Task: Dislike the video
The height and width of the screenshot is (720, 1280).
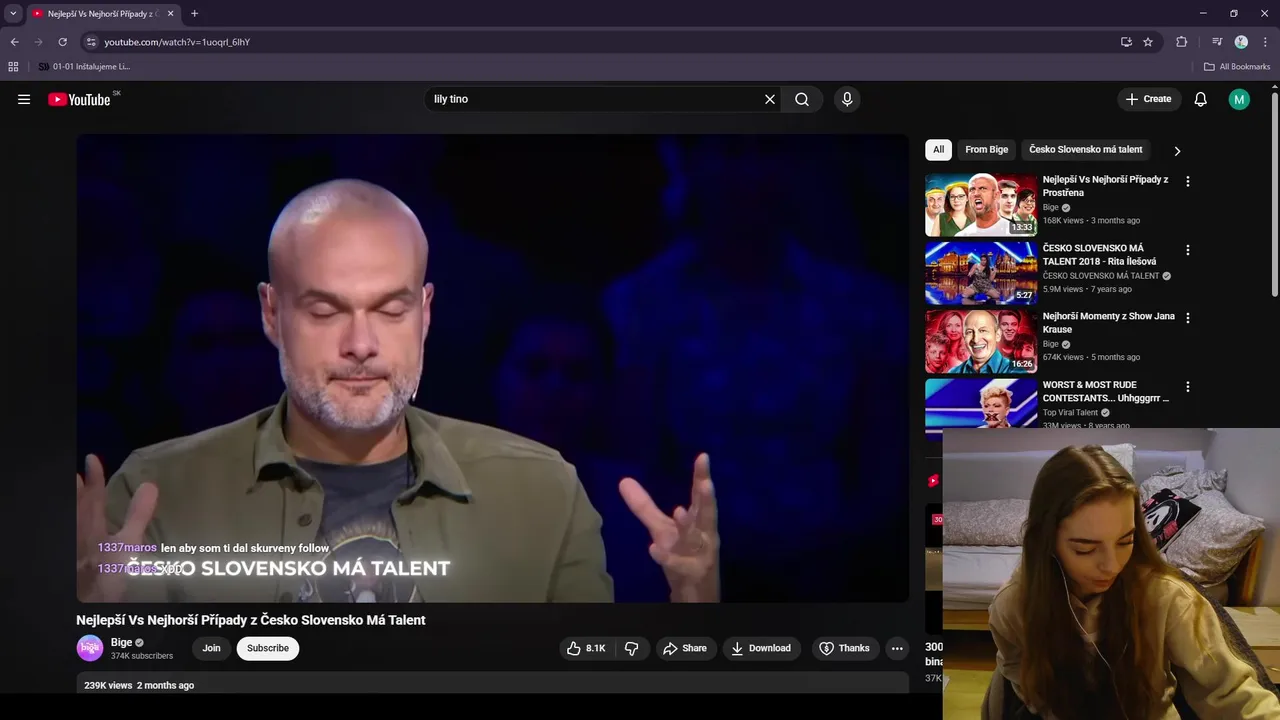Action: [632, 648]
